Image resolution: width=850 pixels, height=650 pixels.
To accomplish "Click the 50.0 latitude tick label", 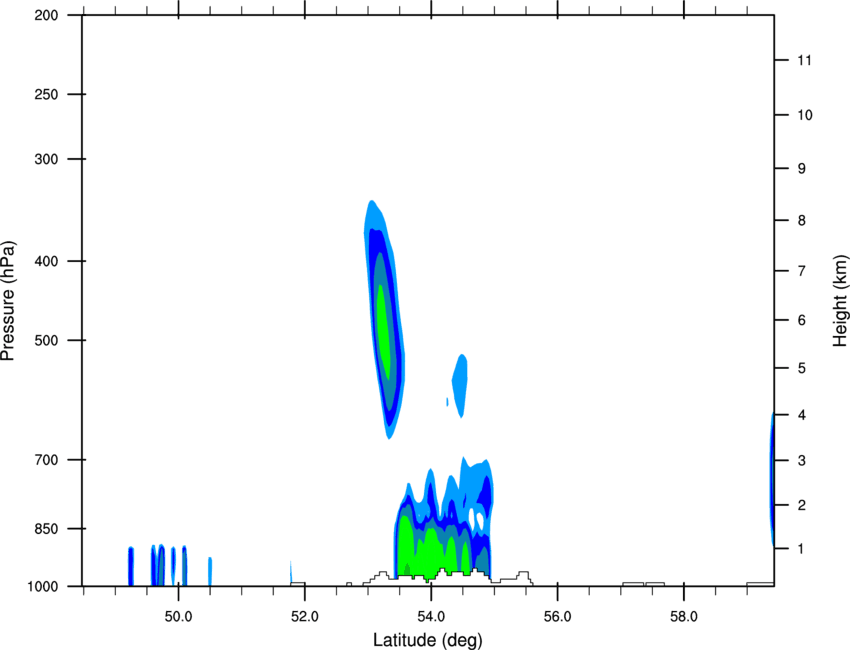I will pos(178,617).
